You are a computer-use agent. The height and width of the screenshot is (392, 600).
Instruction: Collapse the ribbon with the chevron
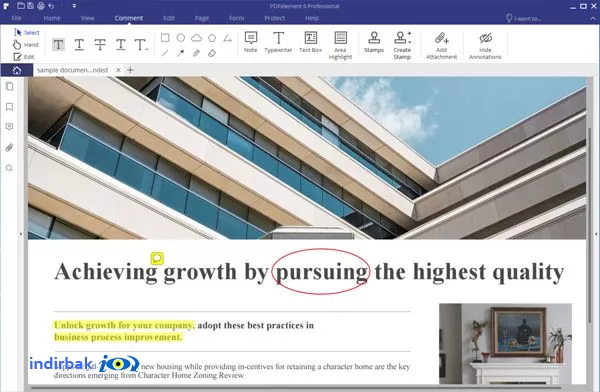(x=593, y=18)
